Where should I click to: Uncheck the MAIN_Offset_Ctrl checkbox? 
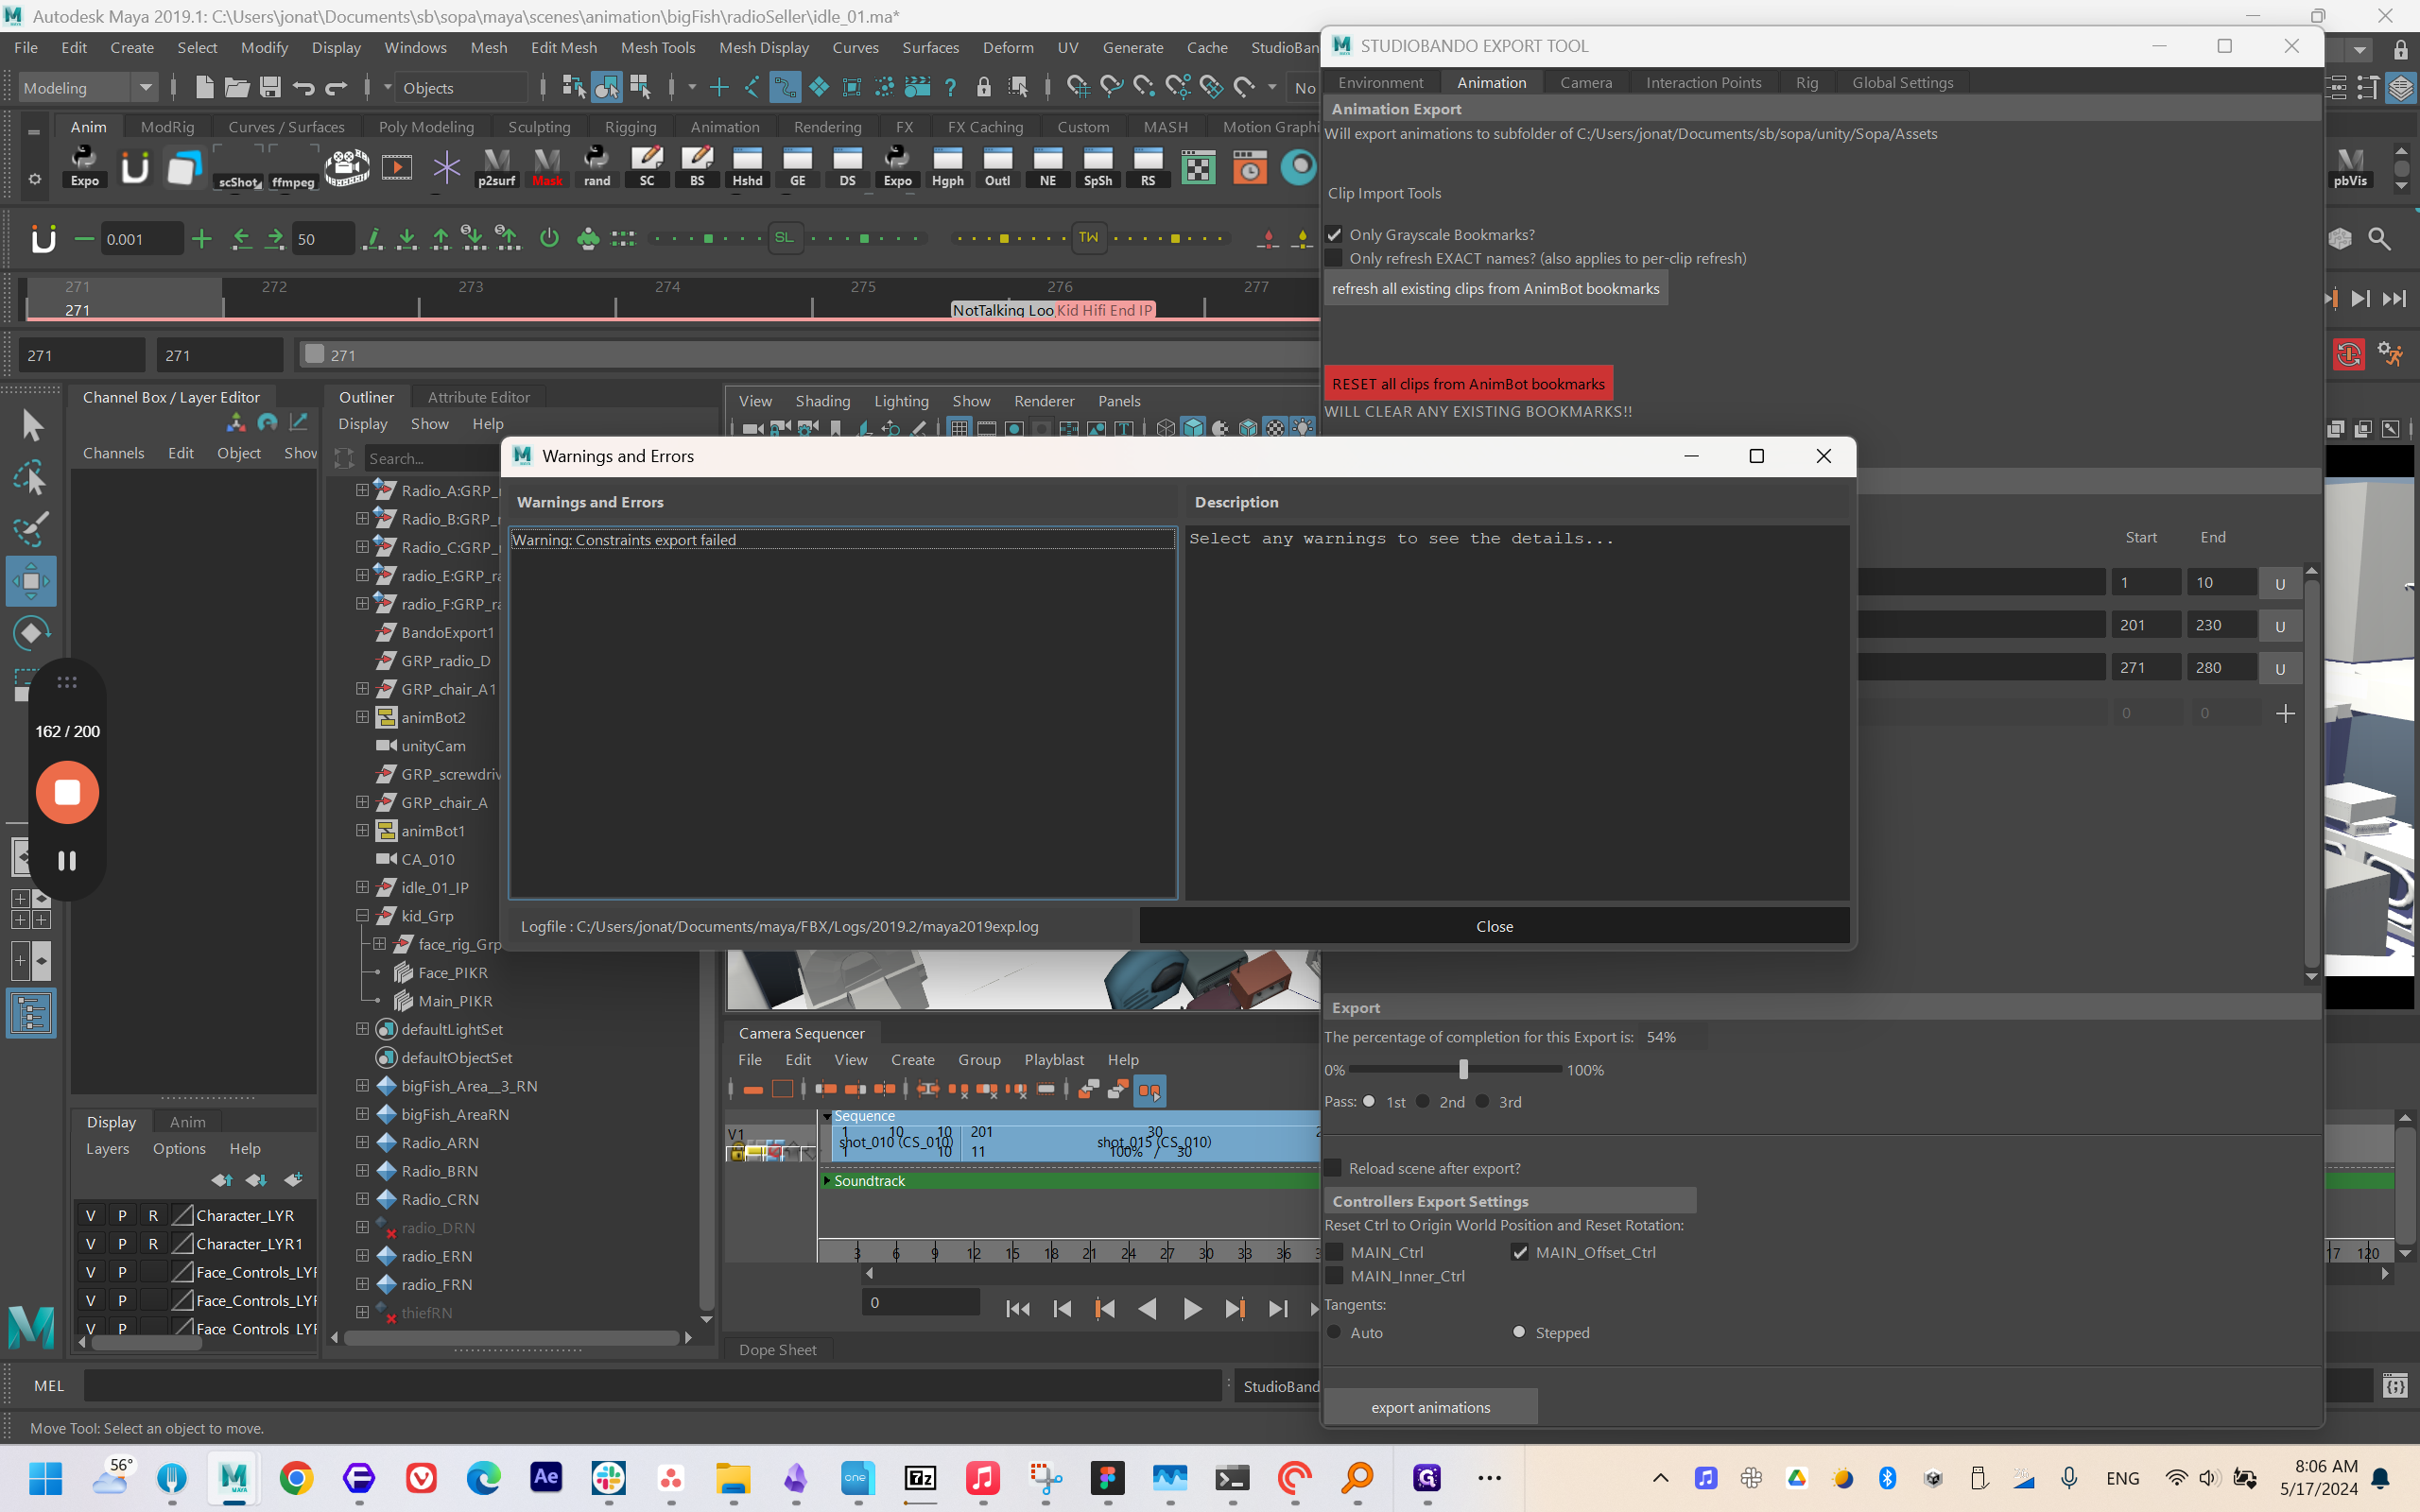[x=1520, y=1252]
